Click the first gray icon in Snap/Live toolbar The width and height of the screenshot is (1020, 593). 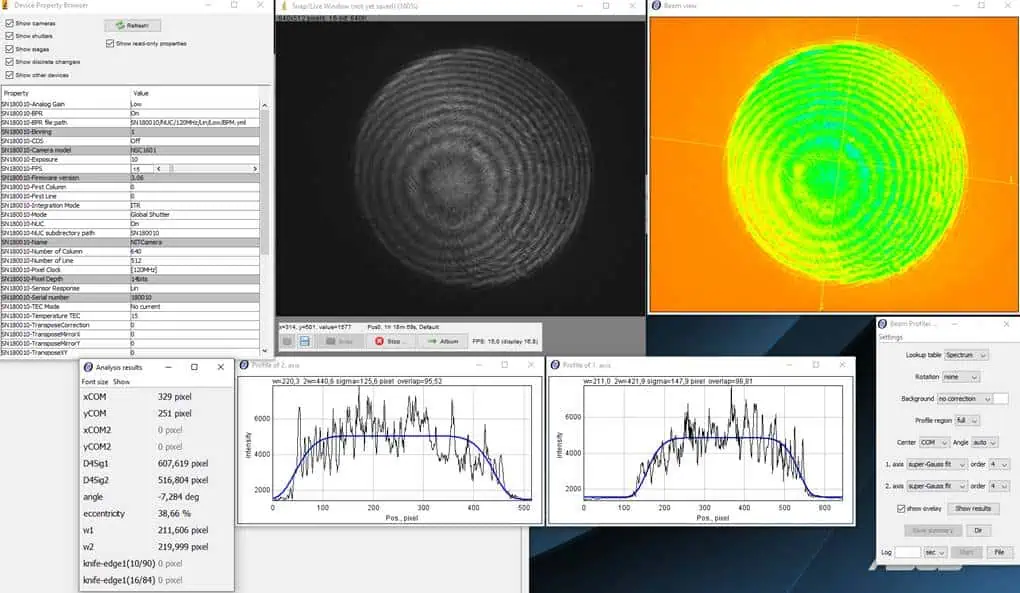tap(286, 341)
